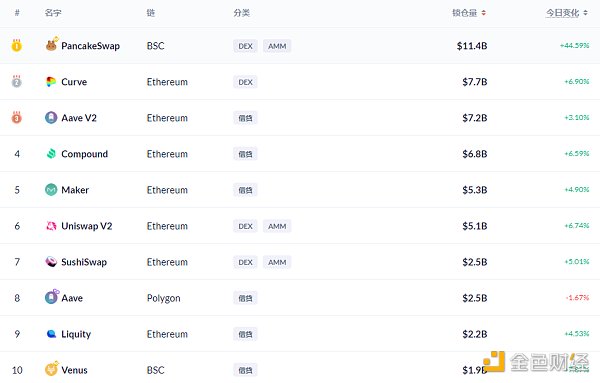Click the bronze third-place medal icon
The height and width of the screenshot is (383, 600).
pyautogui.click(x=16, y=117)
